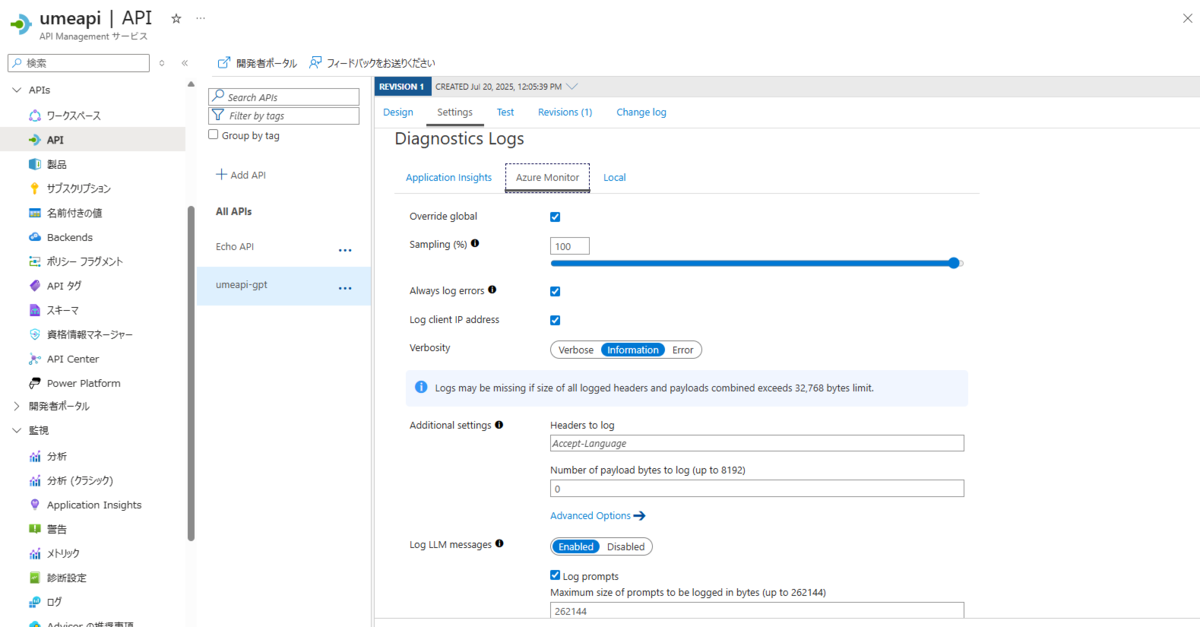Select the Azure Monitor tab
Screen dimensions: 1200x627
(x=547, y=177)
